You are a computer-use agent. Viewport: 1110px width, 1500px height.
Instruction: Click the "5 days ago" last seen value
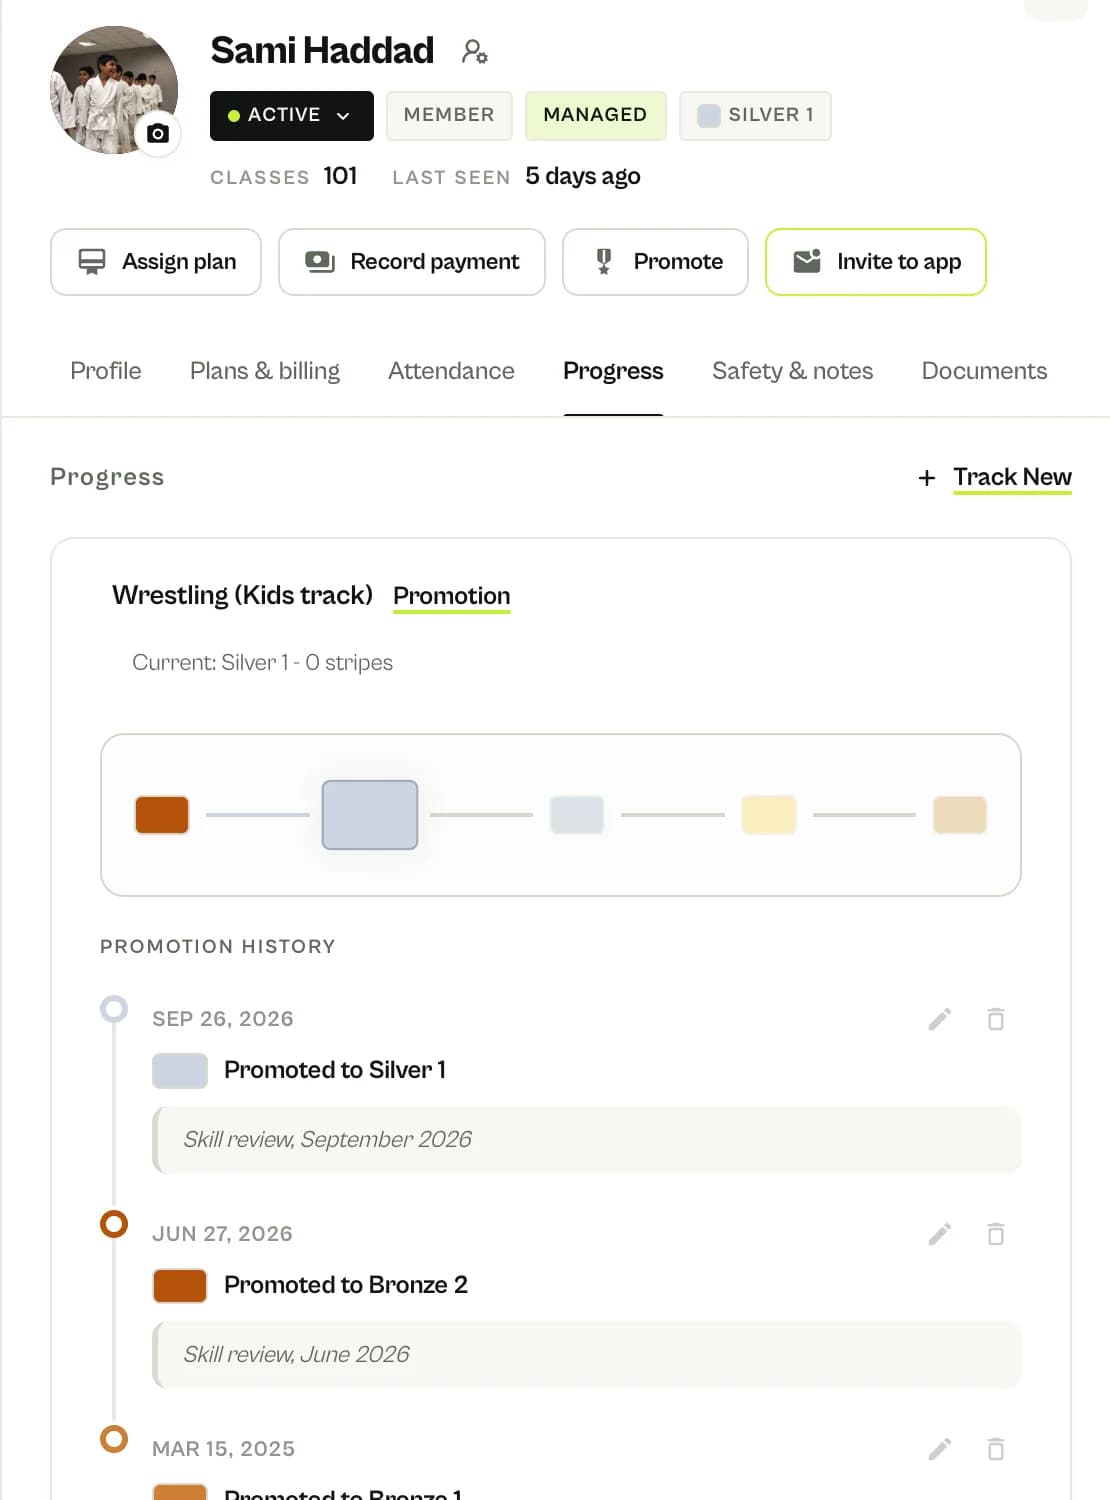tap(583, 176)
